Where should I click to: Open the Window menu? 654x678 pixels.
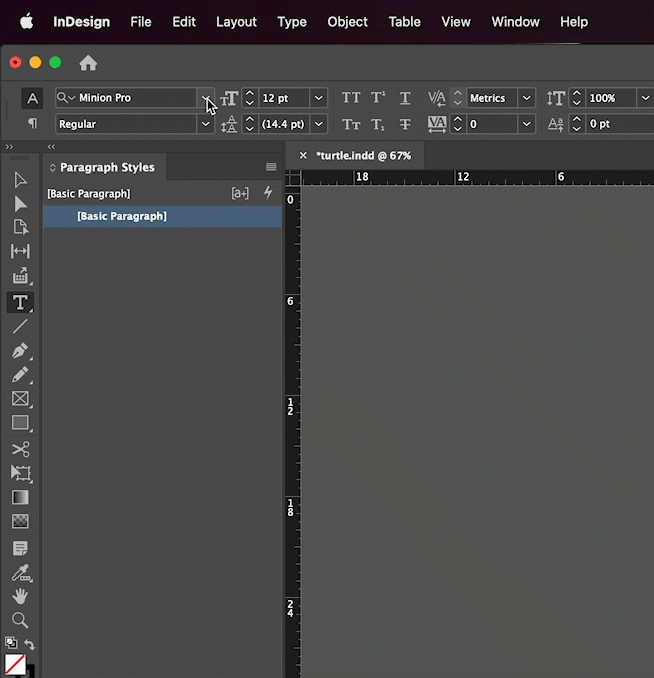pyautogui.click(x=515, y=22)
